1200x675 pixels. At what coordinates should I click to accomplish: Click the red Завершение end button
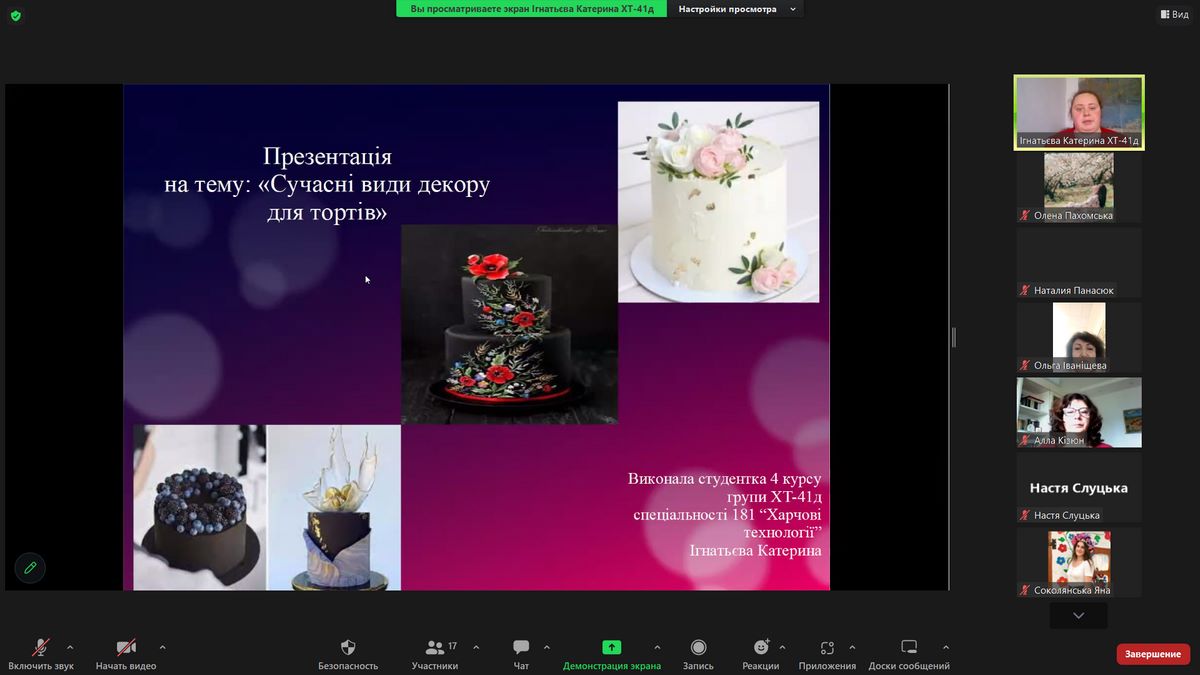pyautogui.click(x=1152, y=654)
